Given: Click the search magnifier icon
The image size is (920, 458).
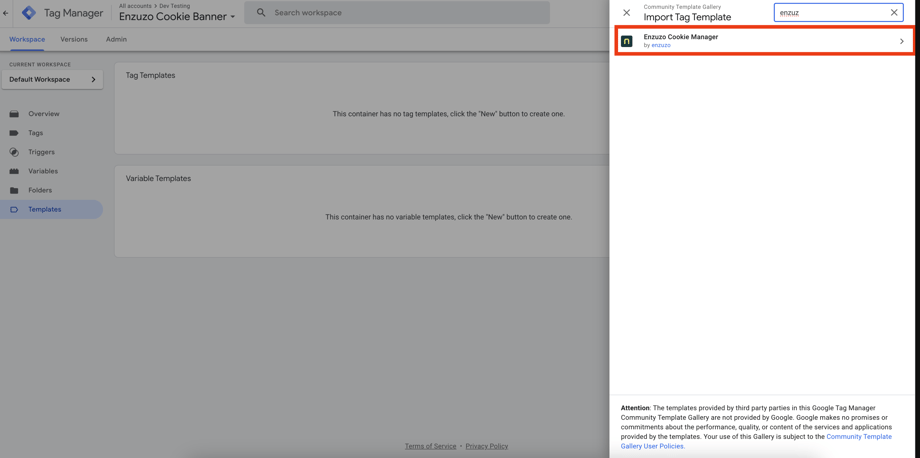Looking at the screenshot, I should (261, 12).
